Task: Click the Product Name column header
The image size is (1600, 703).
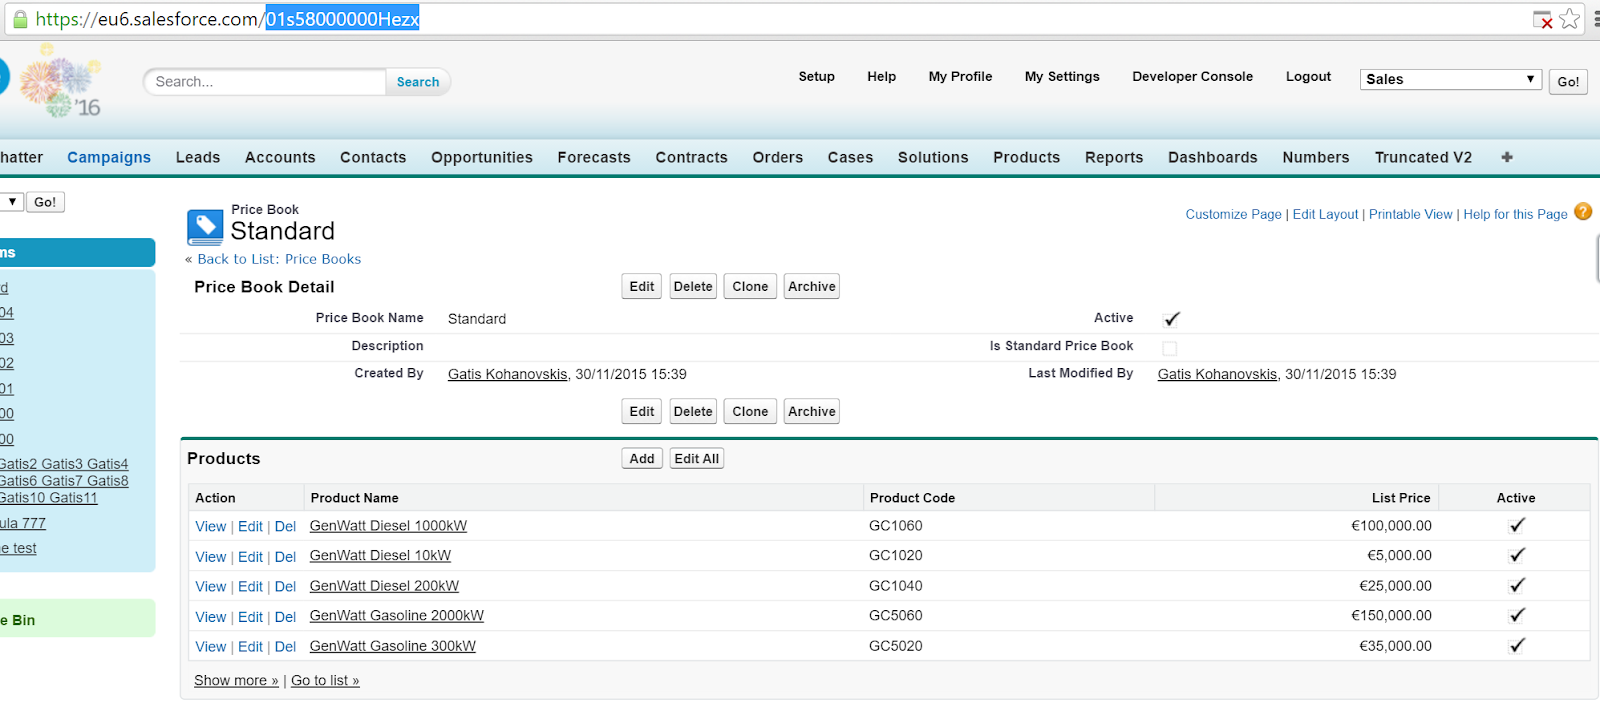Action: tap(354, 498)
